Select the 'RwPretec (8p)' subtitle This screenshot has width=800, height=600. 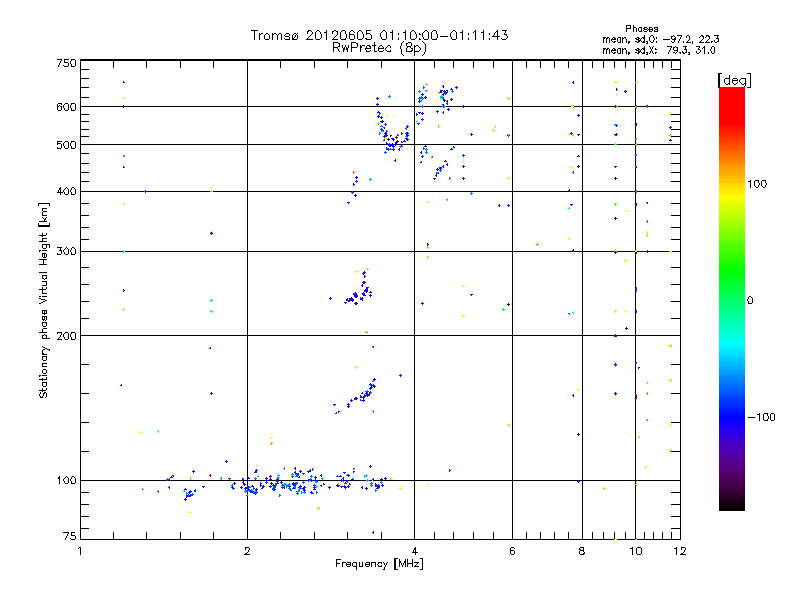coord(379,48)
